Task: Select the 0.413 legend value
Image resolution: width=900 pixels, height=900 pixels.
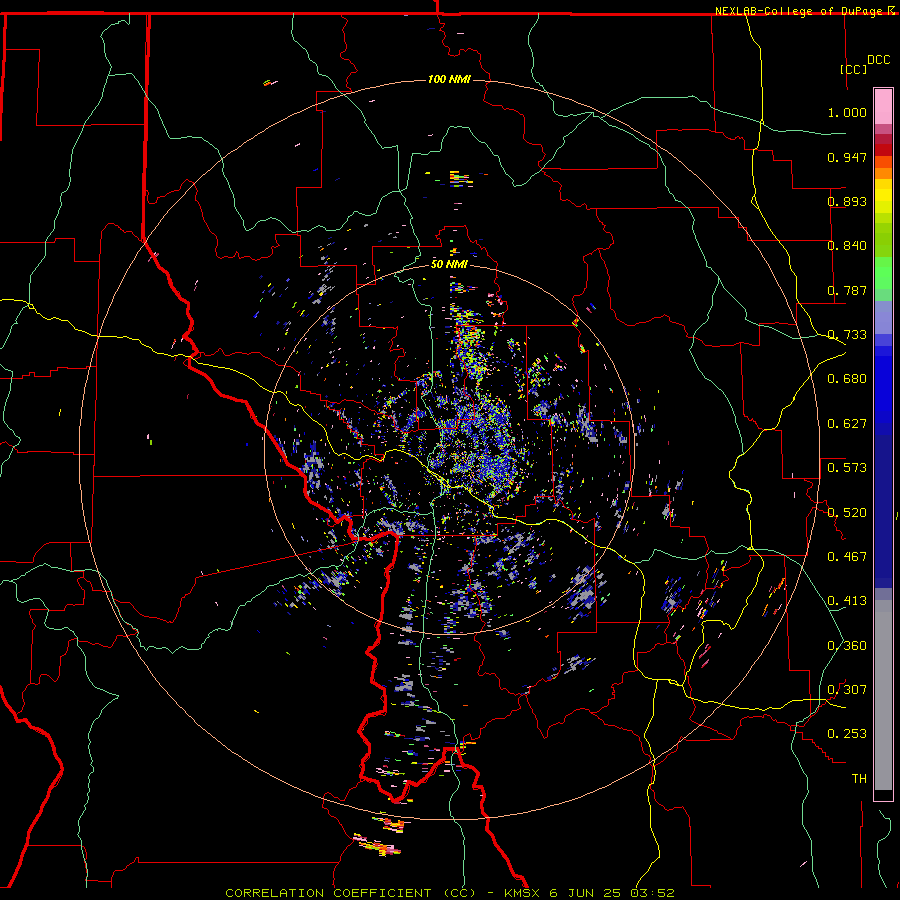Action: pos(847,601)
